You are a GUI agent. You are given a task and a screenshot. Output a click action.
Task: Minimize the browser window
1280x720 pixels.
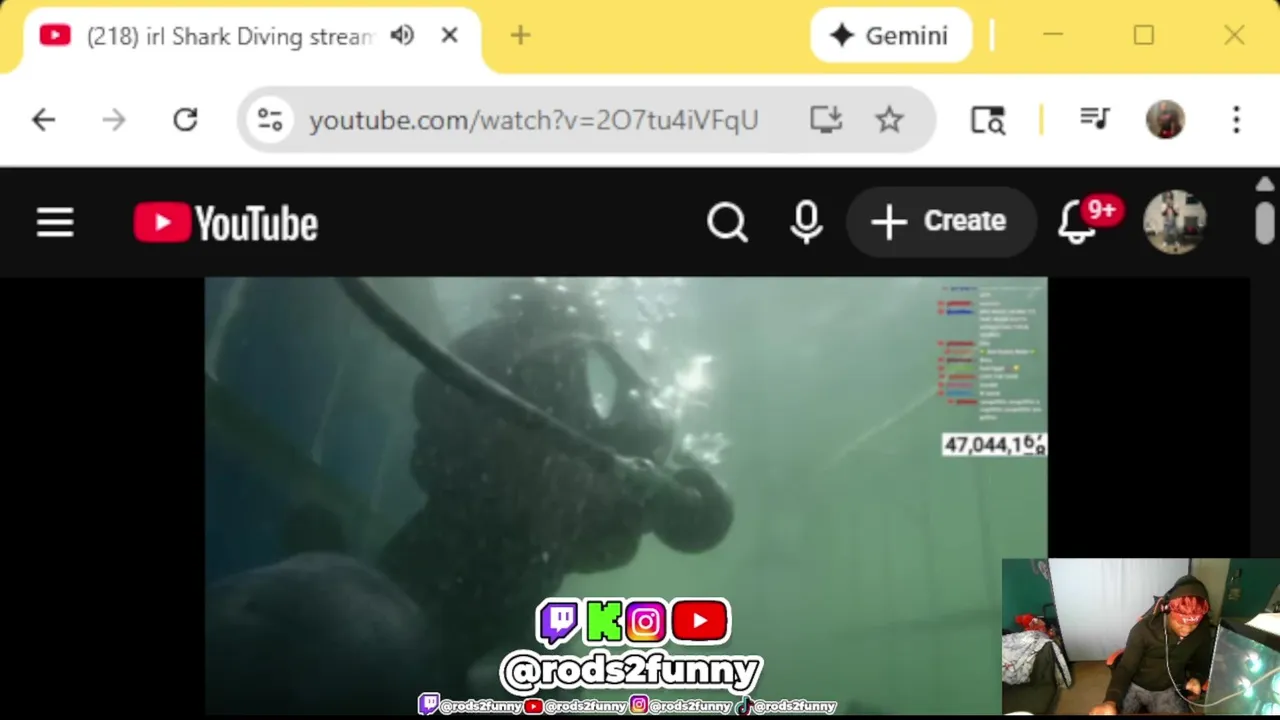point(1052,36)
